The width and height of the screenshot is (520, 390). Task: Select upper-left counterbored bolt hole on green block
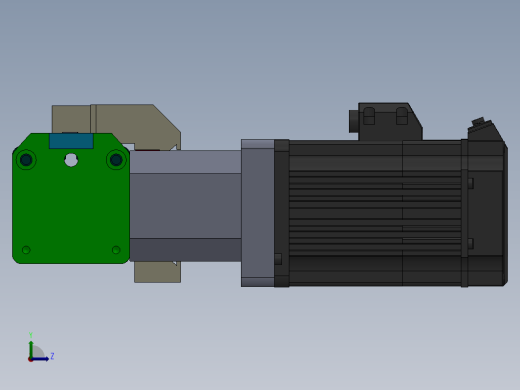[x=26, y=160]
